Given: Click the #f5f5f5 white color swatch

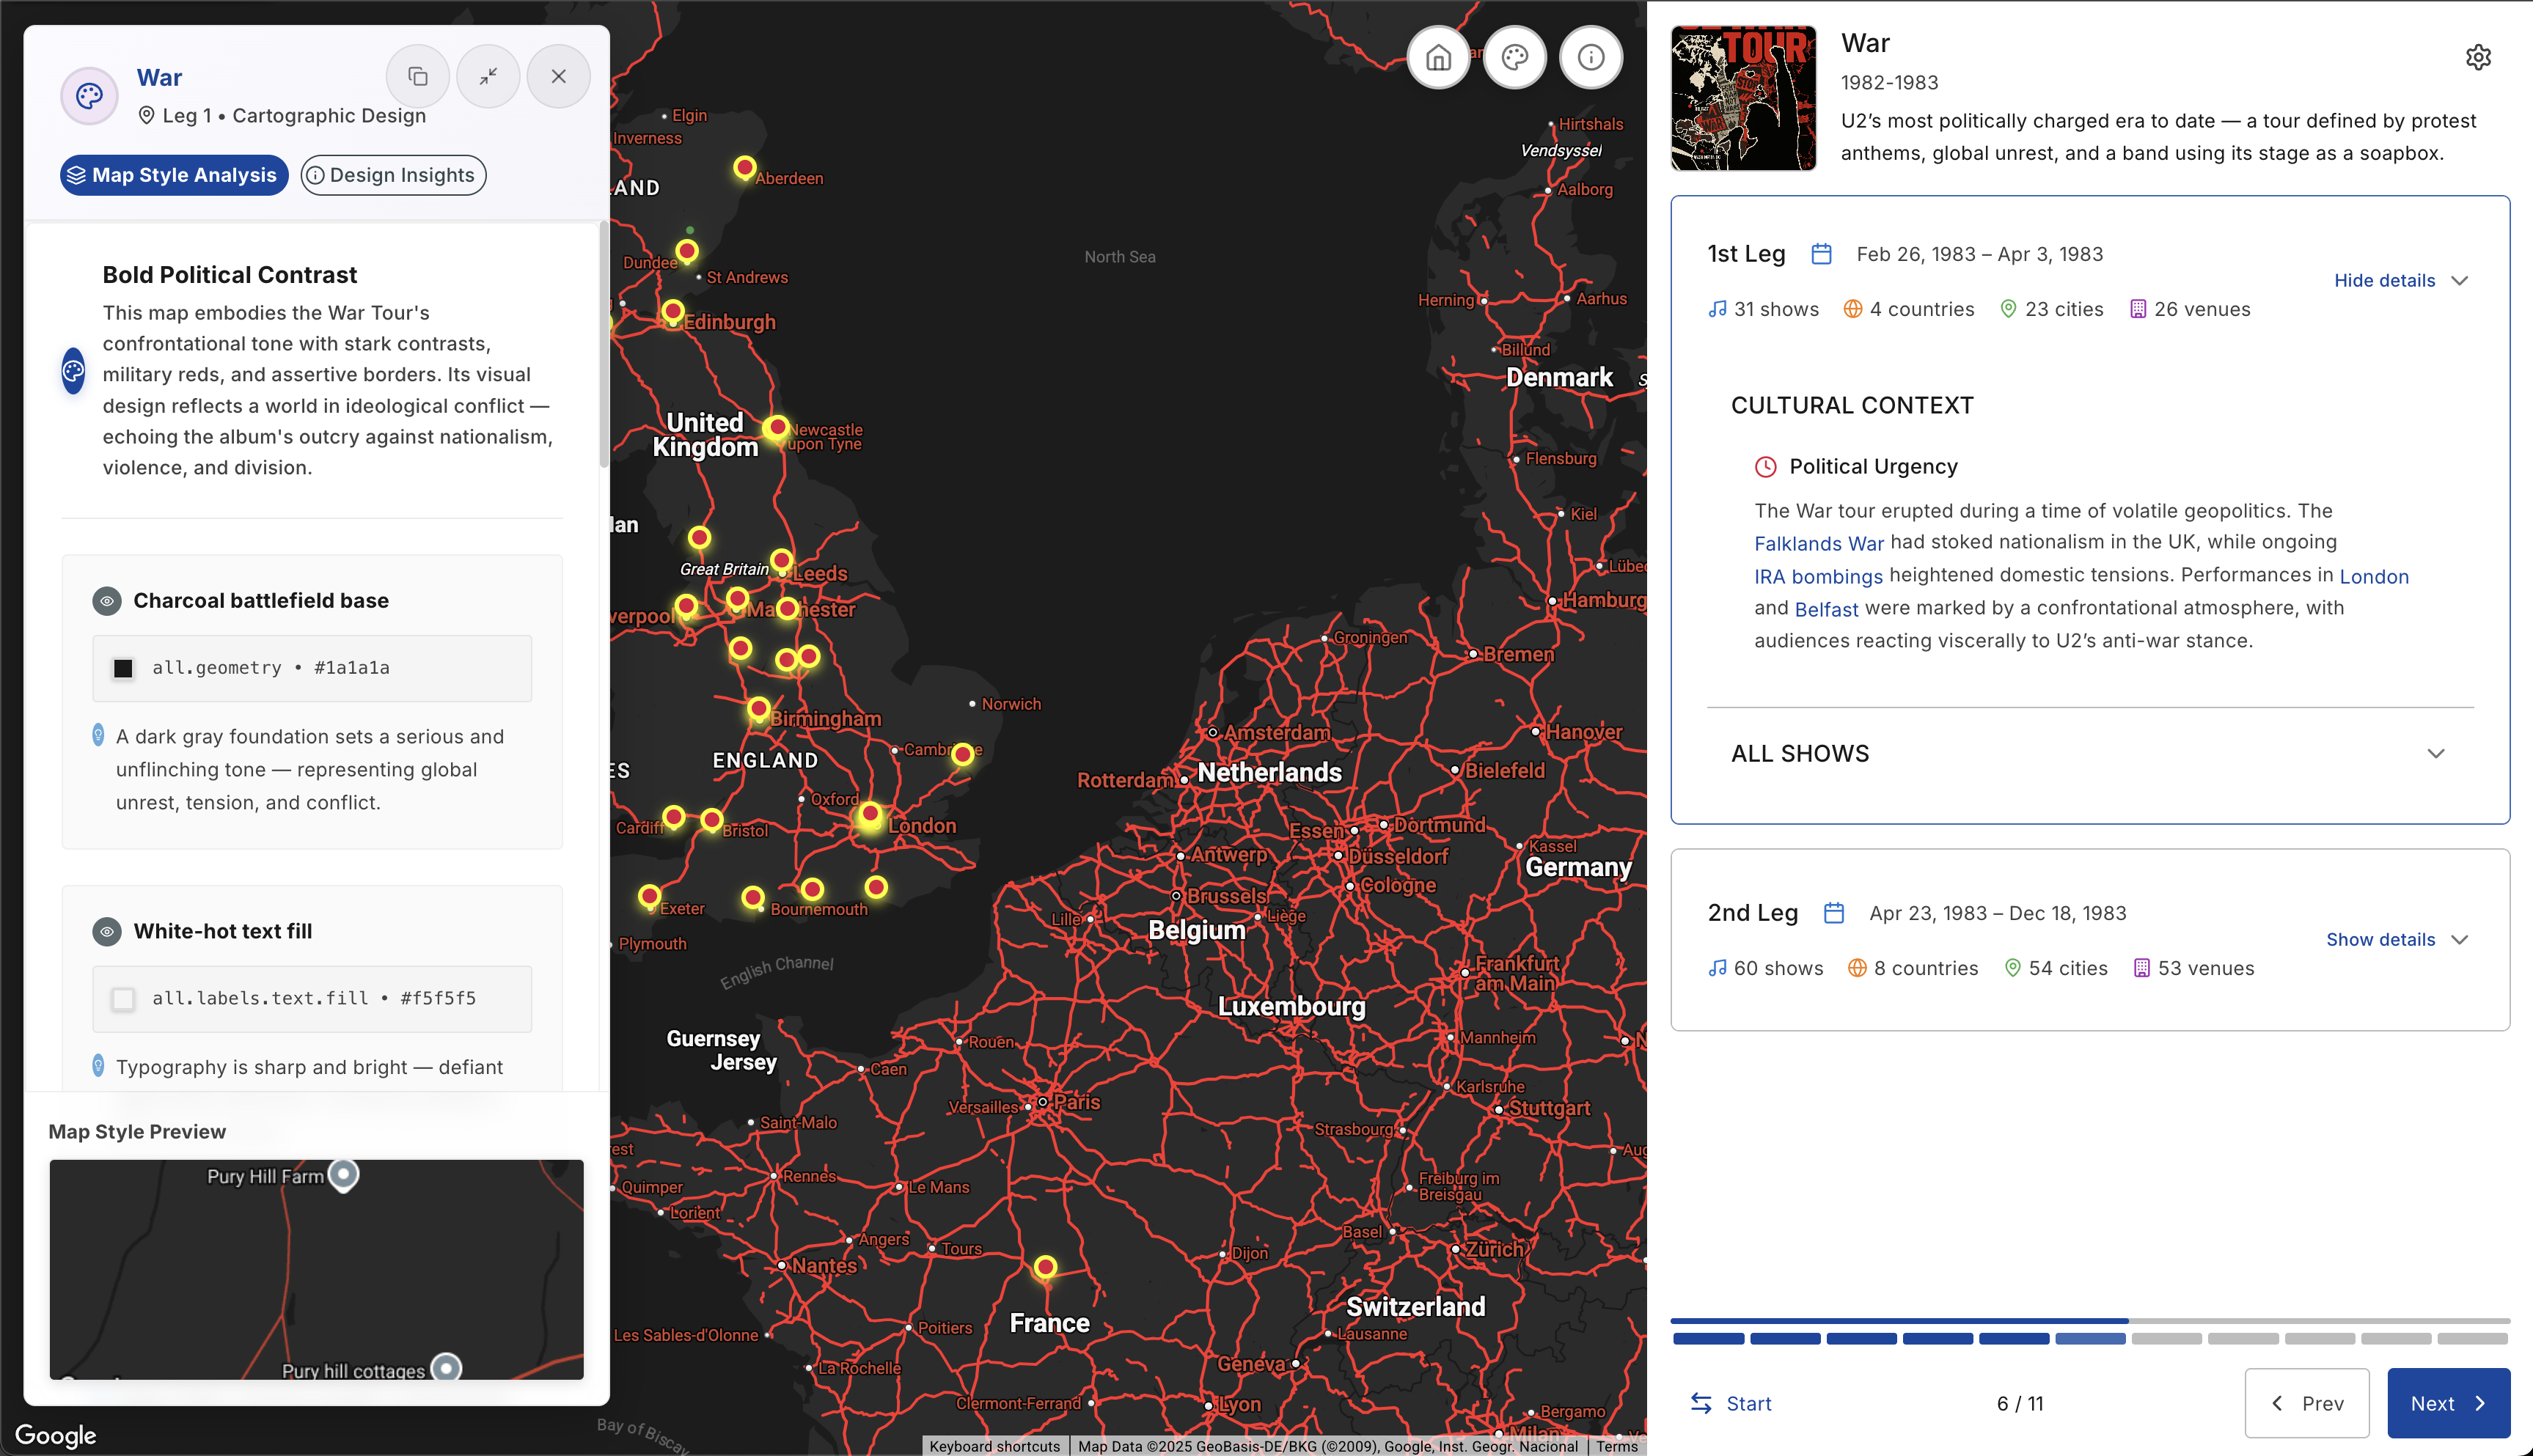Looking at the screenshot, I should (124, 999).
